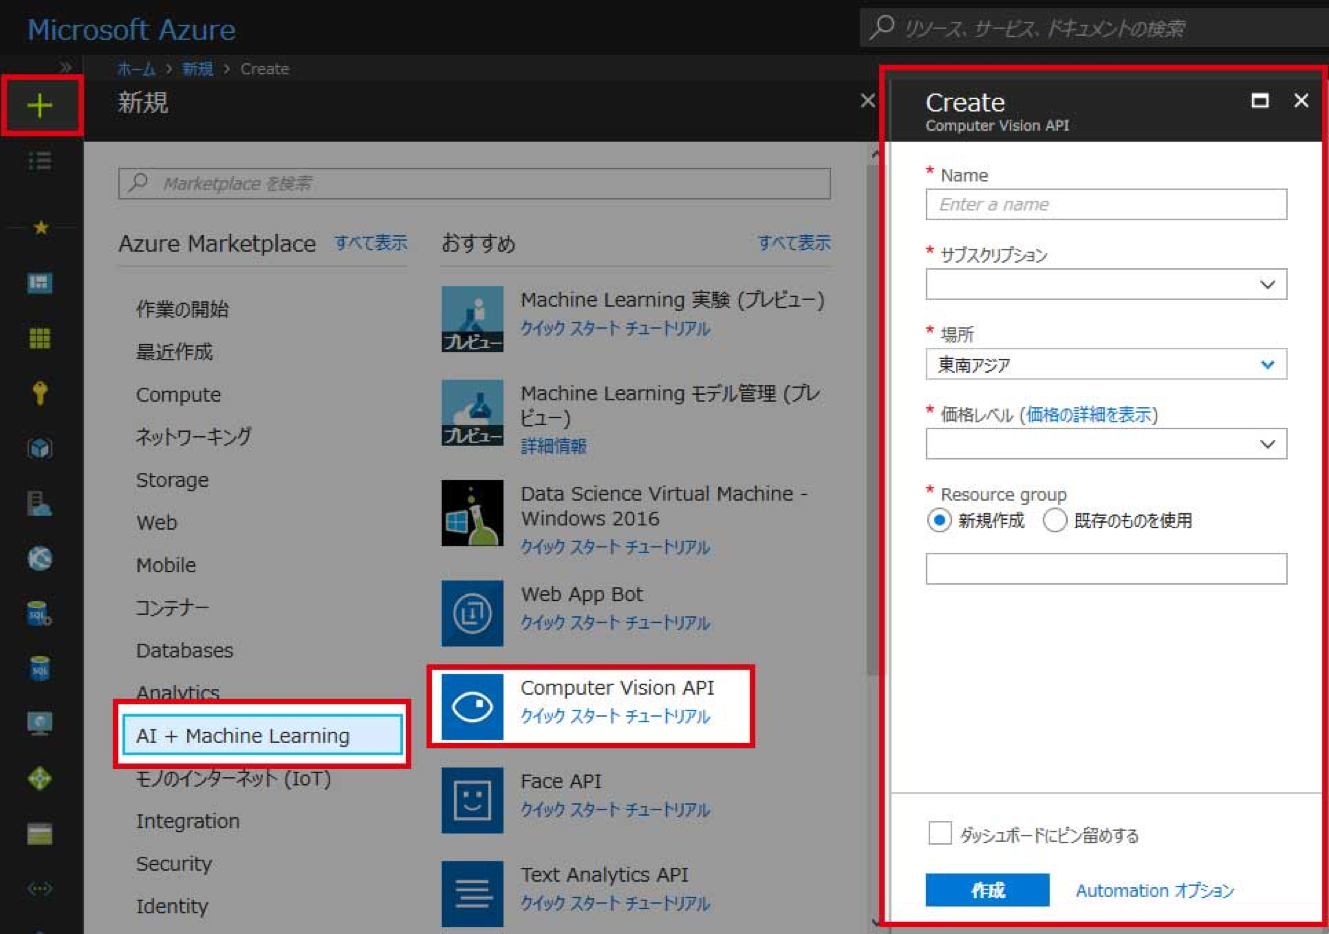Open the 価格レベル dropdown
Screen dimensions: 1329x934
tap(1106, 444)
